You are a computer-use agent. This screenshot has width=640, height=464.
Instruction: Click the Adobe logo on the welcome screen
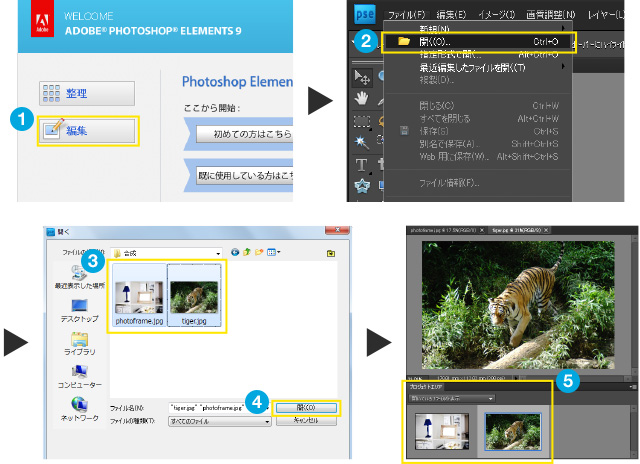click(x=42, y=18)
